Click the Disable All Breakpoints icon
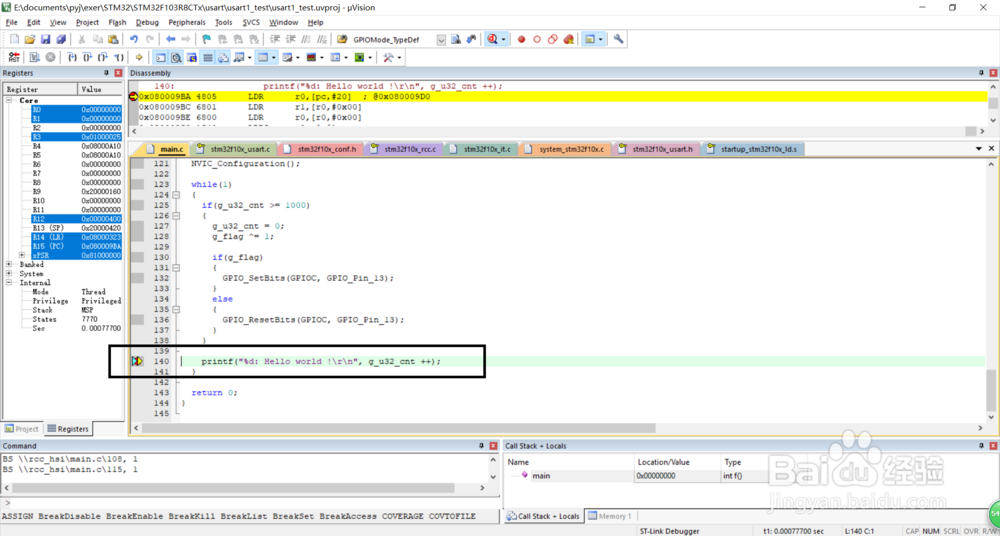 [553, 40]
